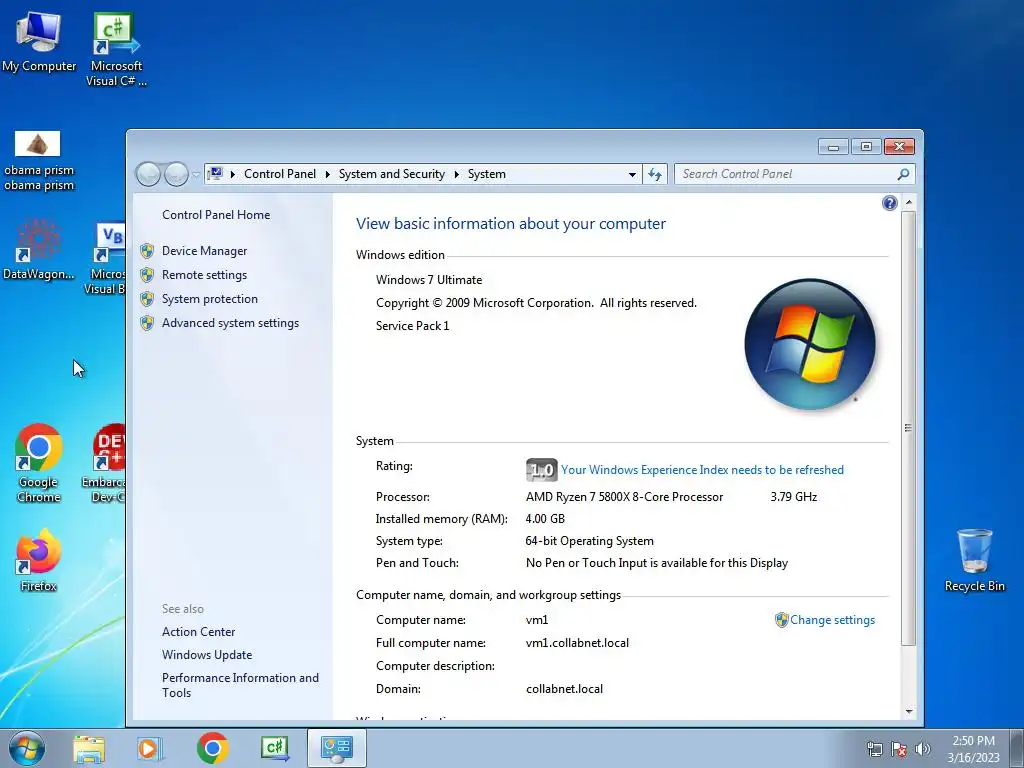This screenshot has height=768, width=1024.
Task: Click the scrollbar up arrow
Action: click(908, 202)
